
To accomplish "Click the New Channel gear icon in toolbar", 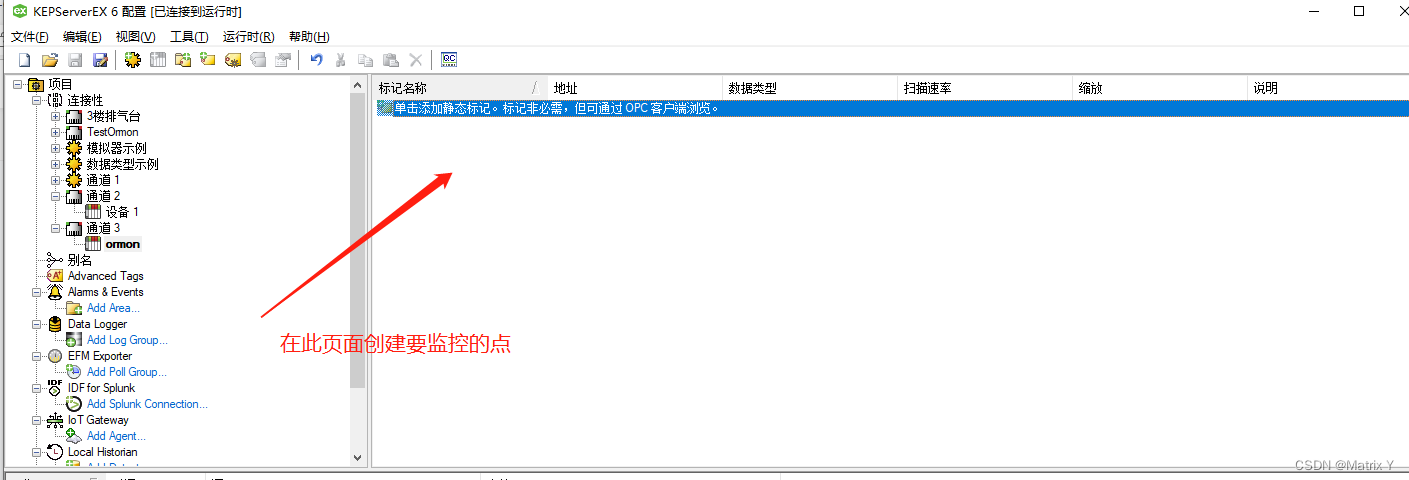I will point(132,60).
